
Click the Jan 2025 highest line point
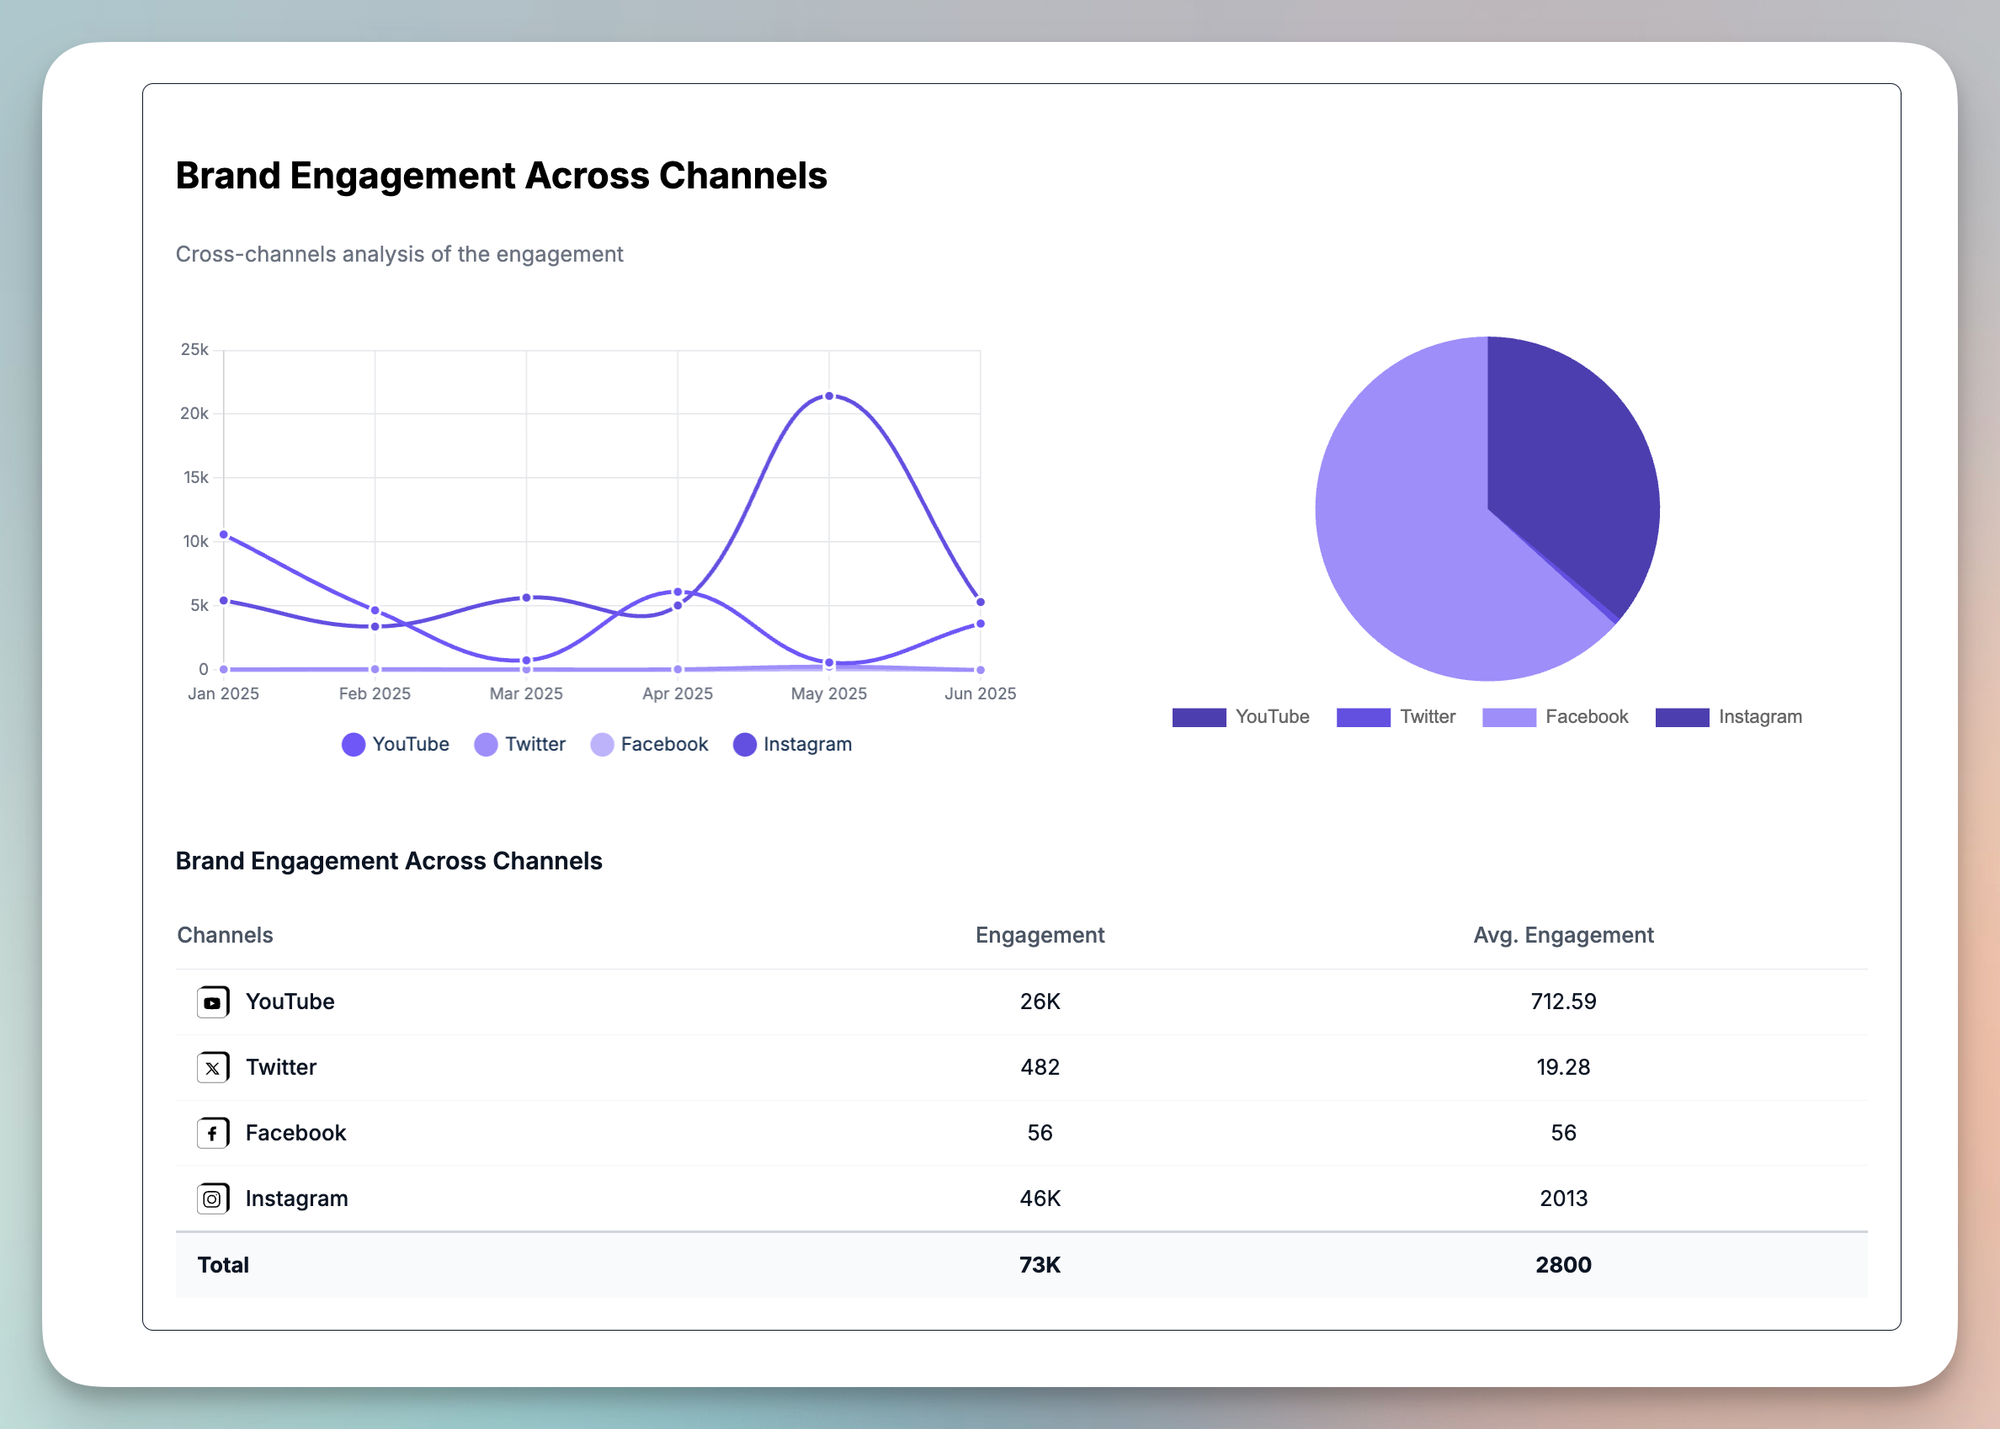pos(224,535)
